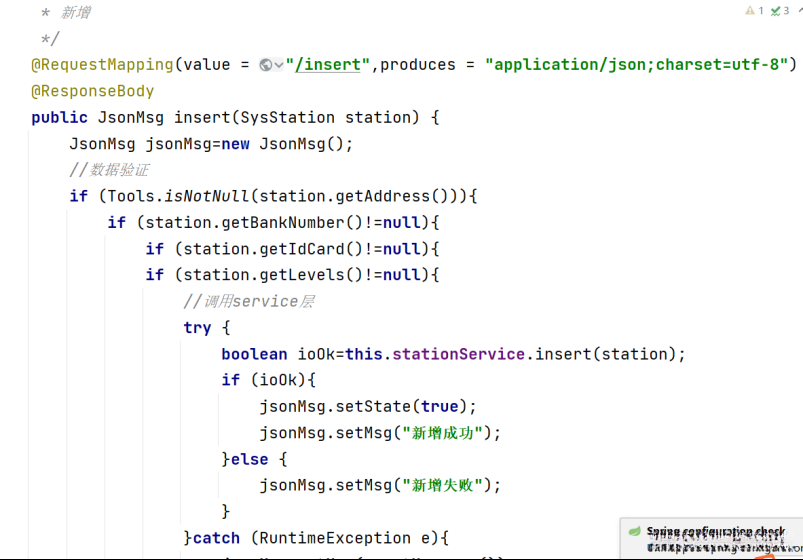803x560 pixels.
Task: Click the warning triangle inspection indicator
Action: click(750, 10)
